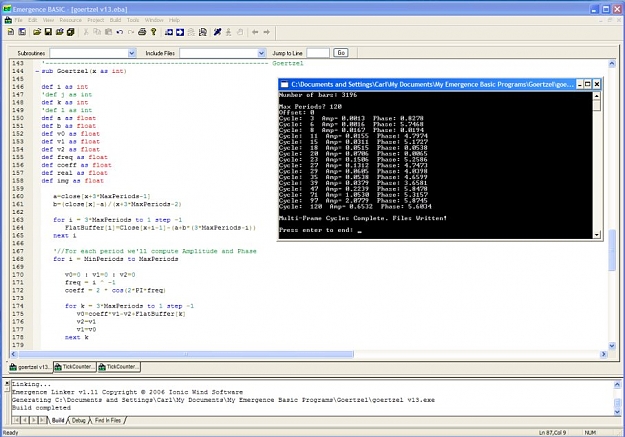Click the horizontal scrollbar of the code editor
Viewport: 625px width, 437px height.
[x=186, y=354]
